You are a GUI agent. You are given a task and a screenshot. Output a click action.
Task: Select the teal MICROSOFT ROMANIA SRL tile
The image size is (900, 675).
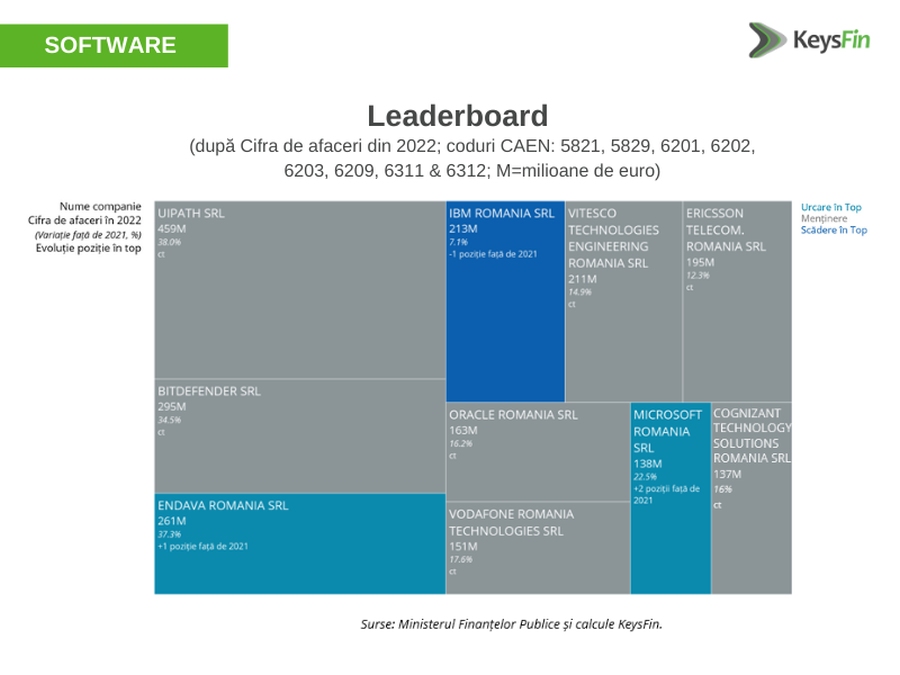pyautogui.click(x=669, y=498)
